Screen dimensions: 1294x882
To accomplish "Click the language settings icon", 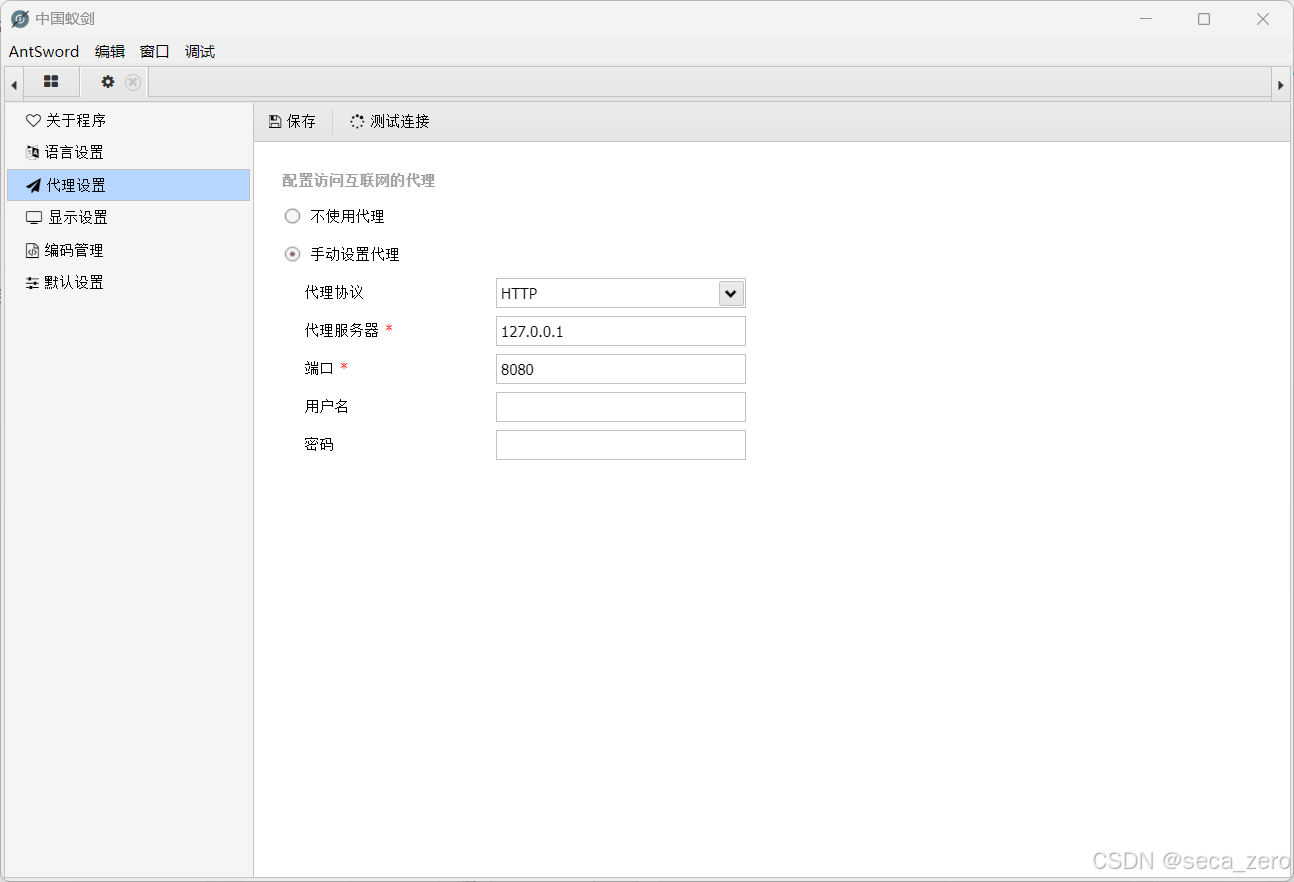I will click(x=33, y=153).
